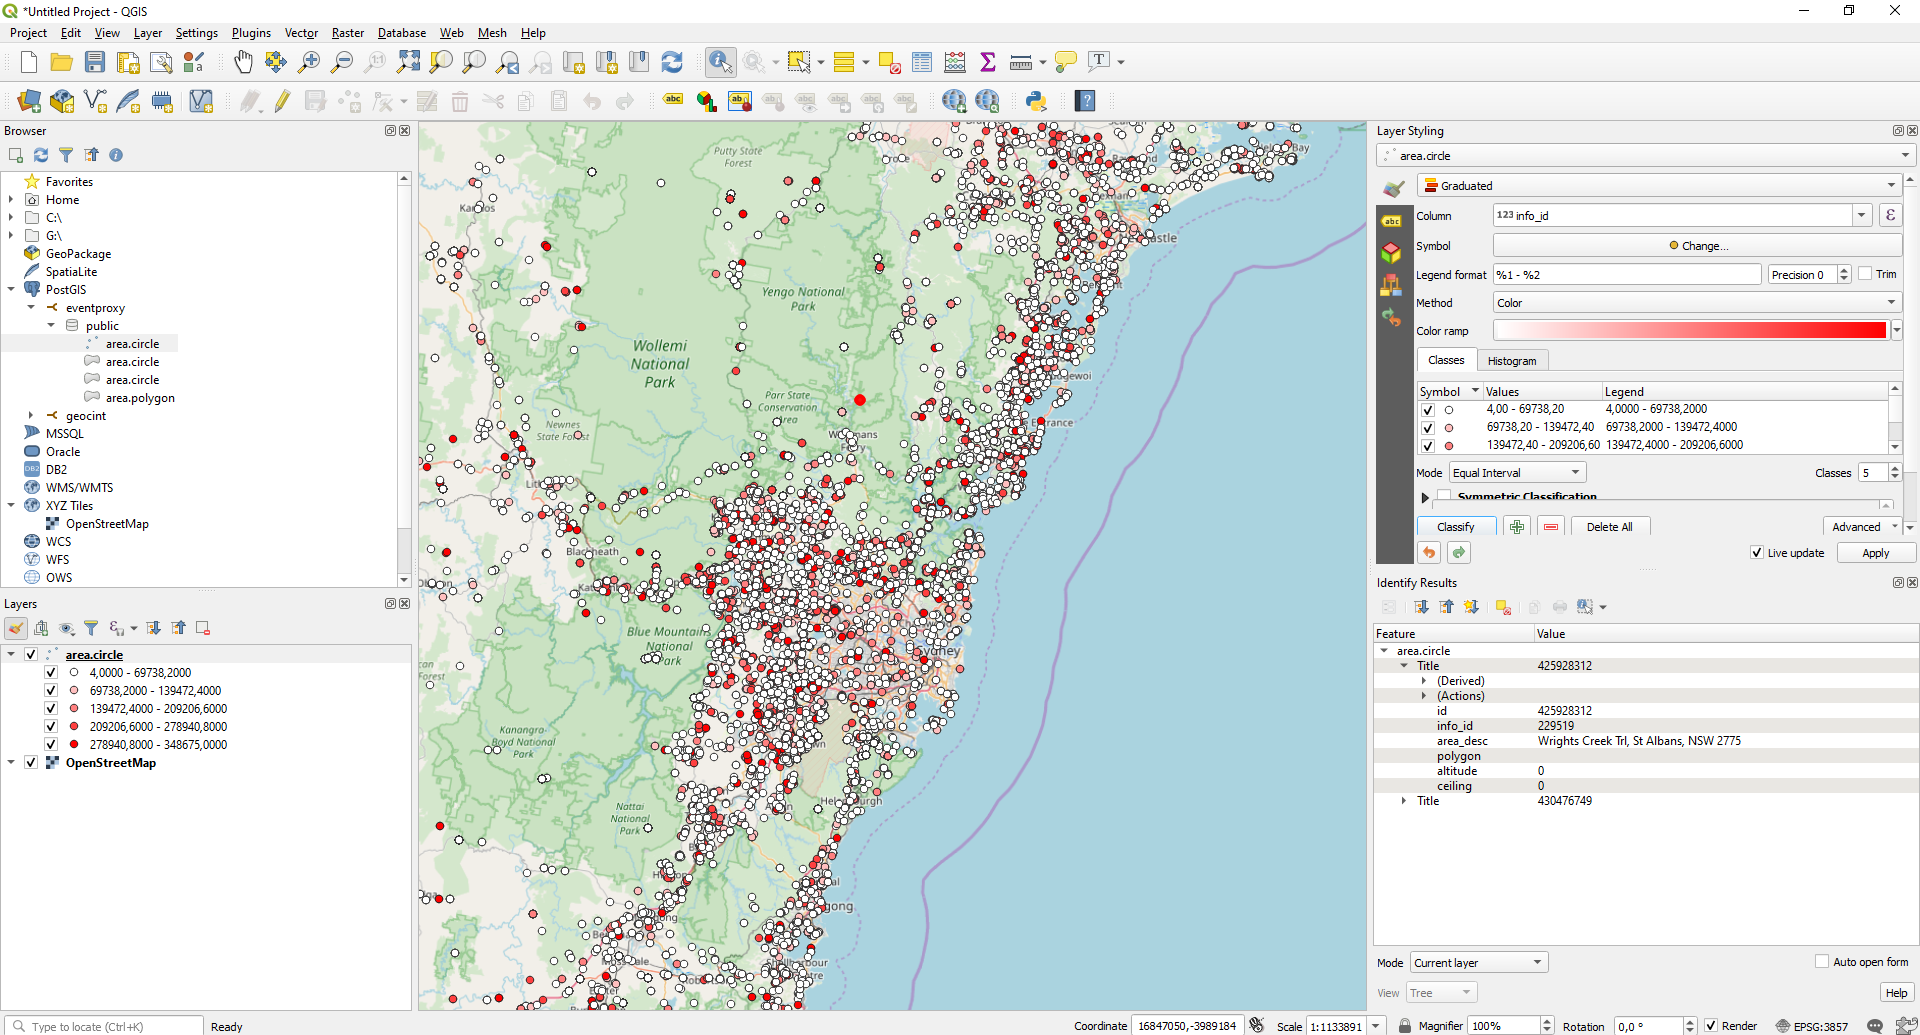The image size is (1920, 1035).
Task: Open the Graduated renderer type dropdown
Action: (x=1658, y=186)
